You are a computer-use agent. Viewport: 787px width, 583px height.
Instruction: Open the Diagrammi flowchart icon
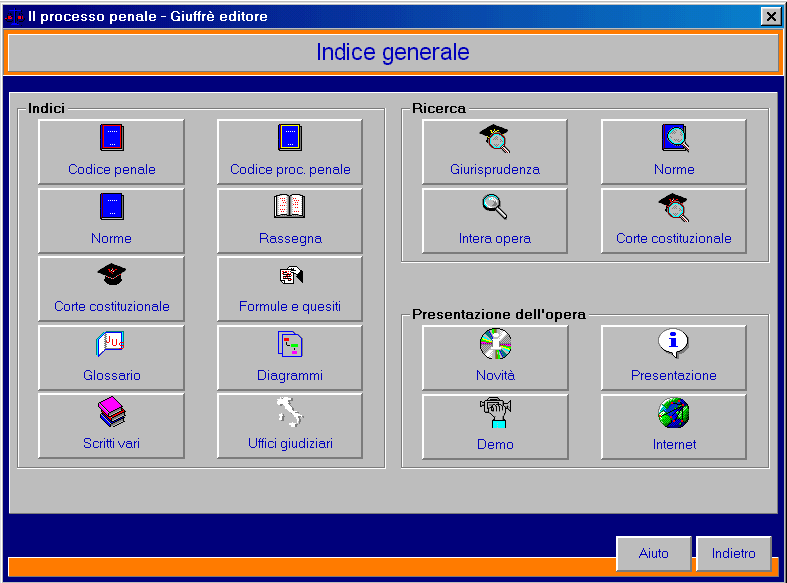pos(290,357)
